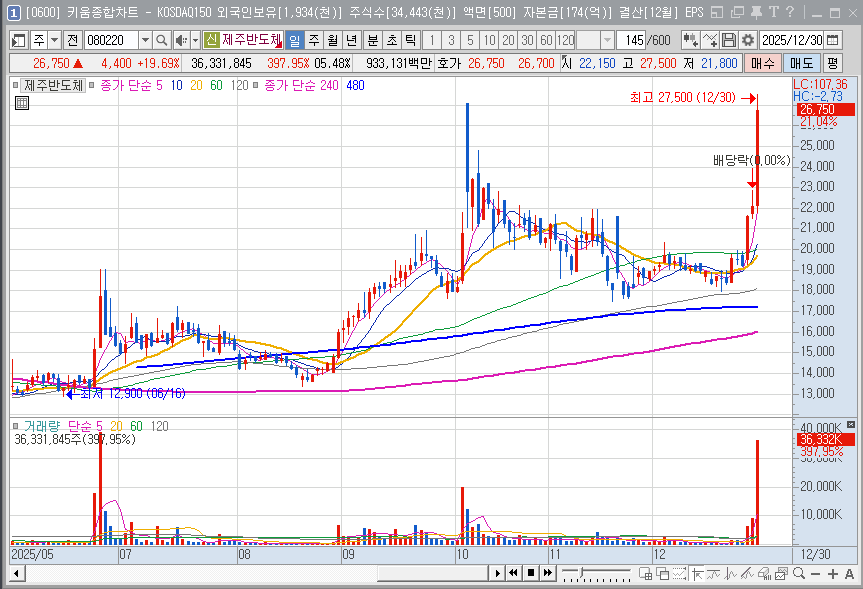The width and height of the screenshot is (863, 589).
Task: Open the calendar date picker icon
Action: (833, 40)
